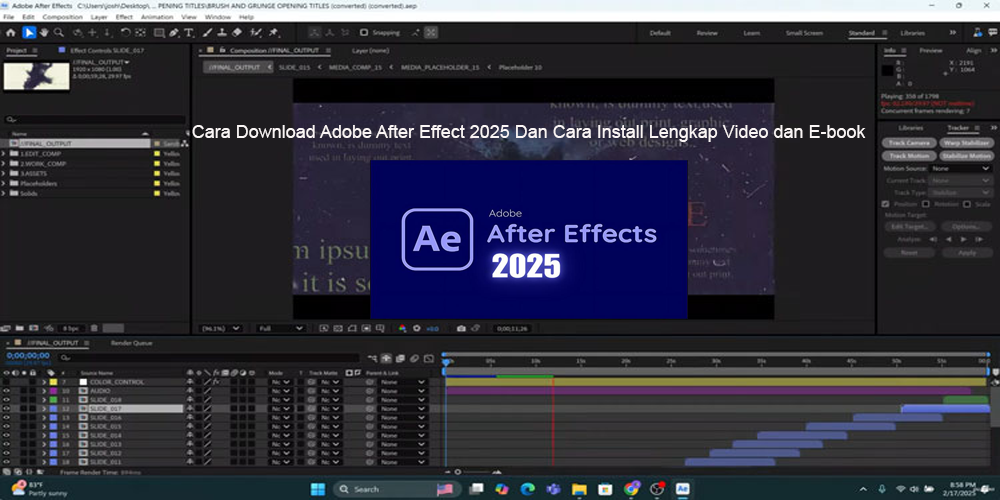Select the Zoom magnifier tool

click(59, 33)
